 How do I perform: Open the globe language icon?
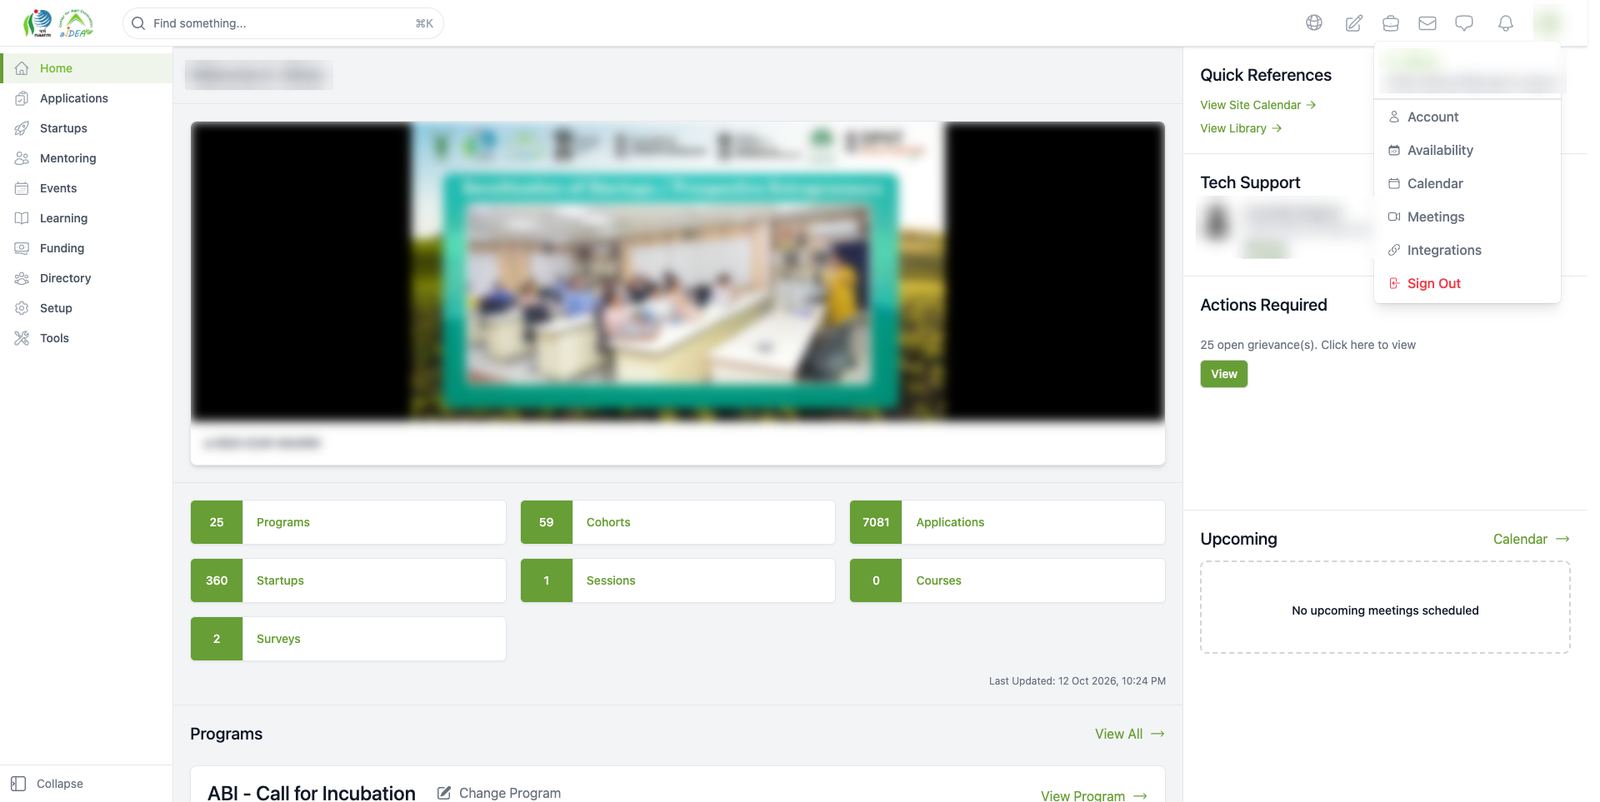click(x=1314, y=23)
